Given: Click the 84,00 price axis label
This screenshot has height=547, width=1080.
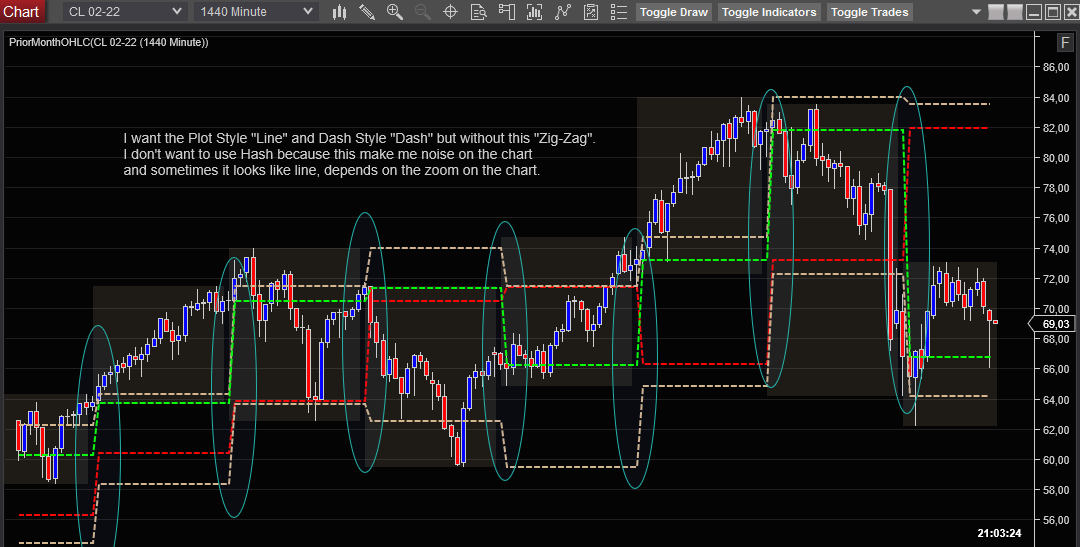Looking at the screenshot, I should click(1056, 98).
